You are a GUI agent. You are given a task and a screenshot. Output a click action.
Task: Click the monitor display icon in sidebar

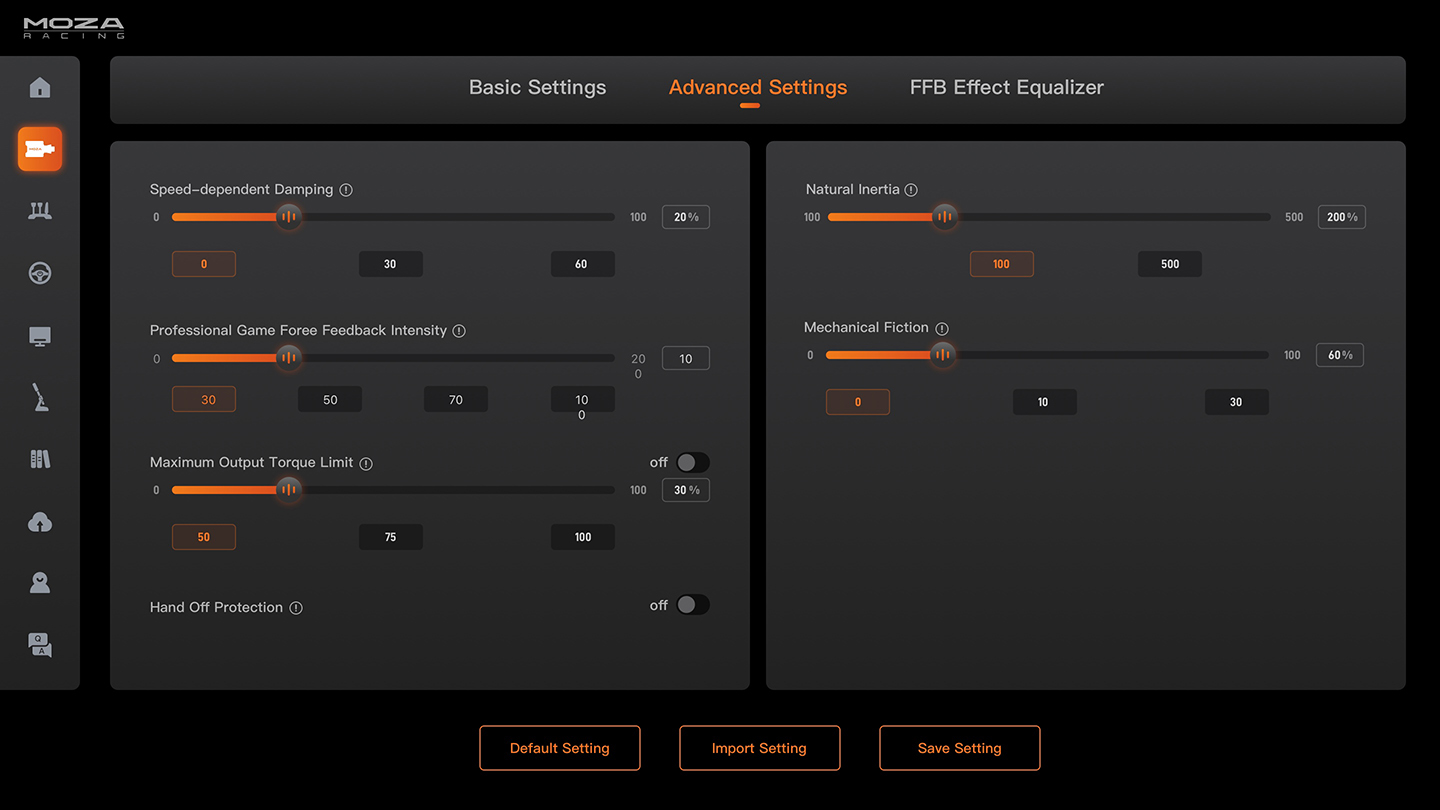pyautogui.click(x=40, y=336)
